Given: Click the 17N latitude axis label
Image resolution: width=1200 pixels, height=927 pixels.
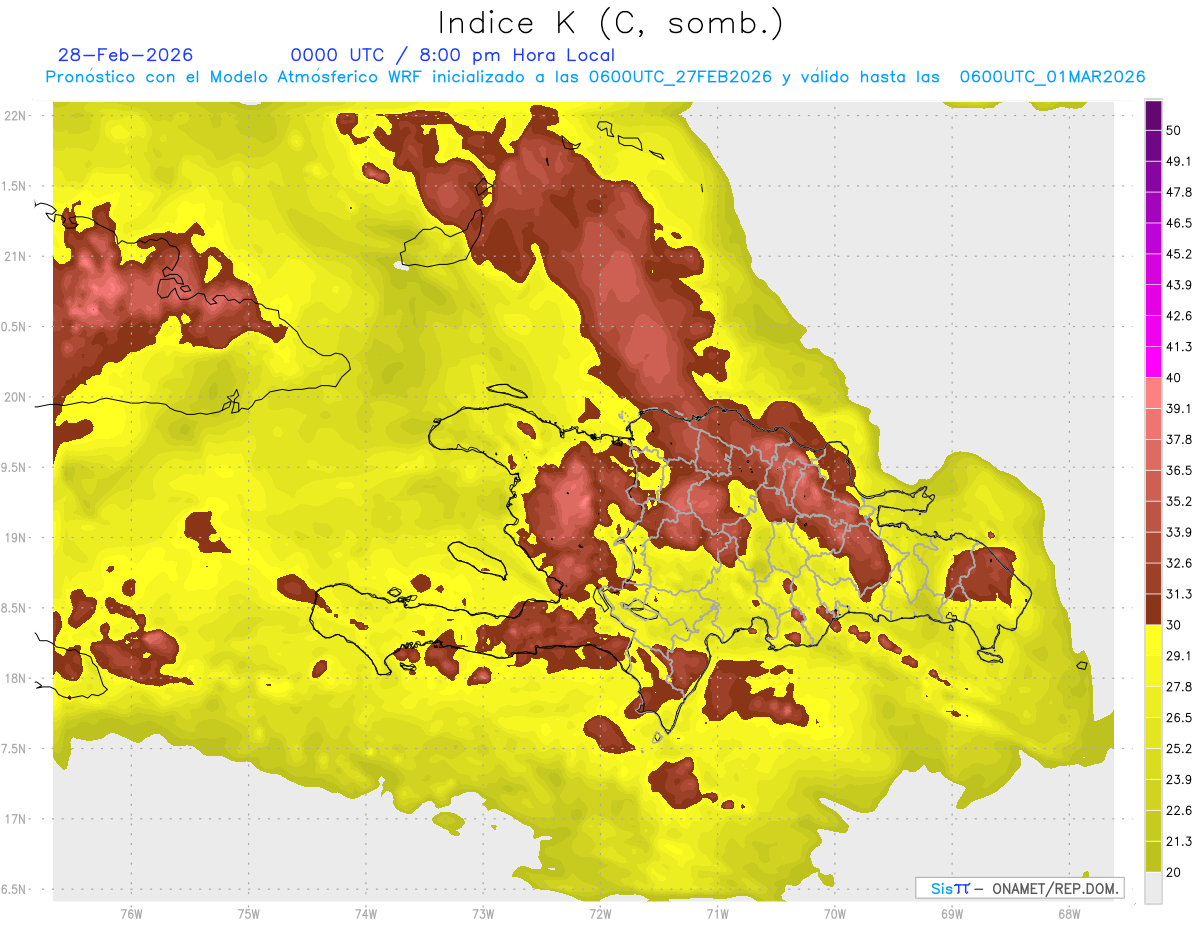Looking at the screenshot, I should 15,819.
